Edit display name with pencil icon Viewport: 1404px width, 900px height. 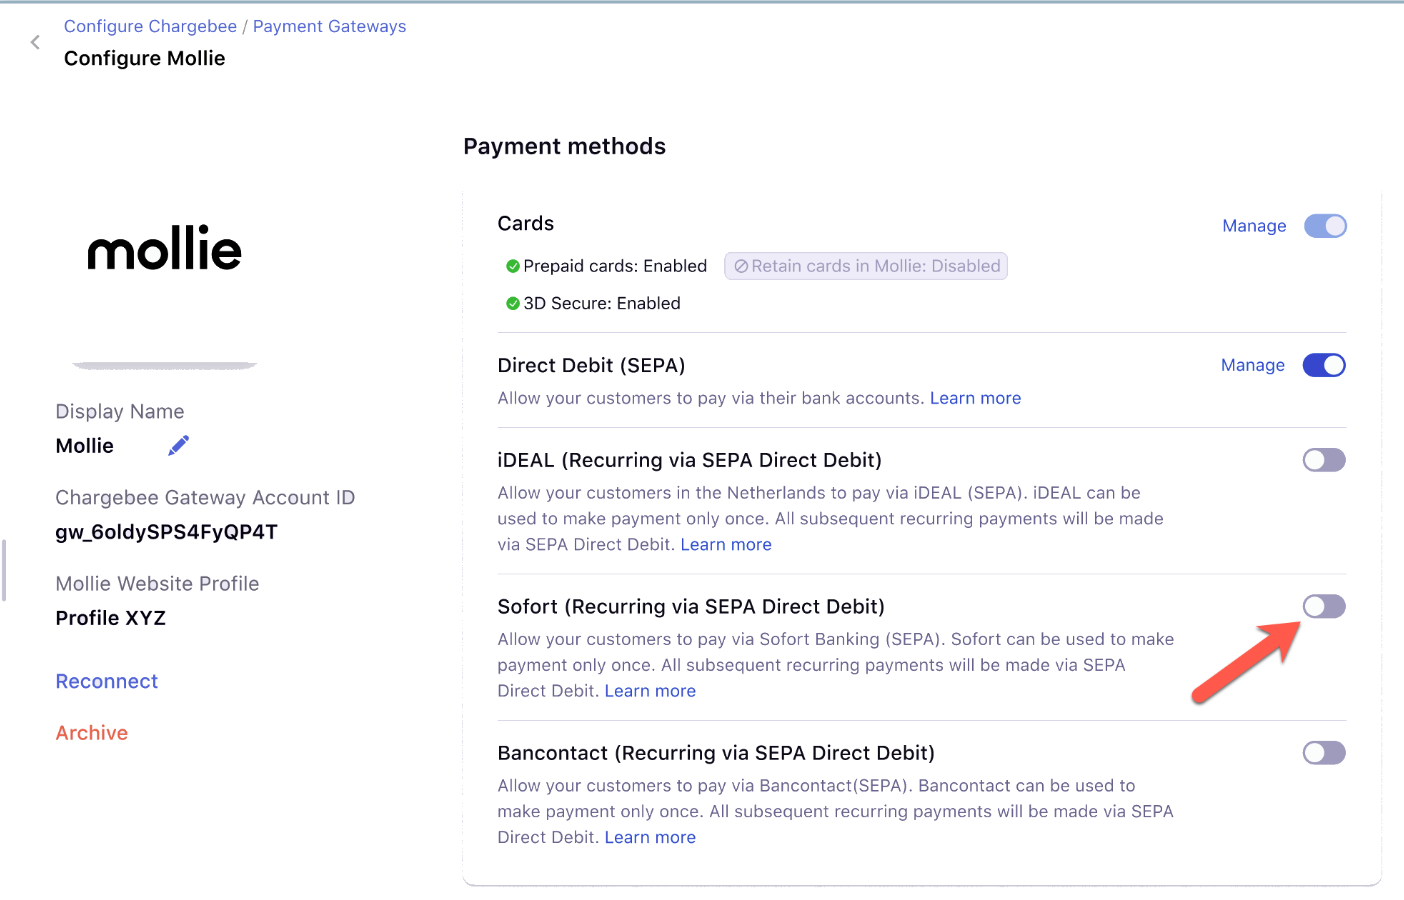[178, 446]
